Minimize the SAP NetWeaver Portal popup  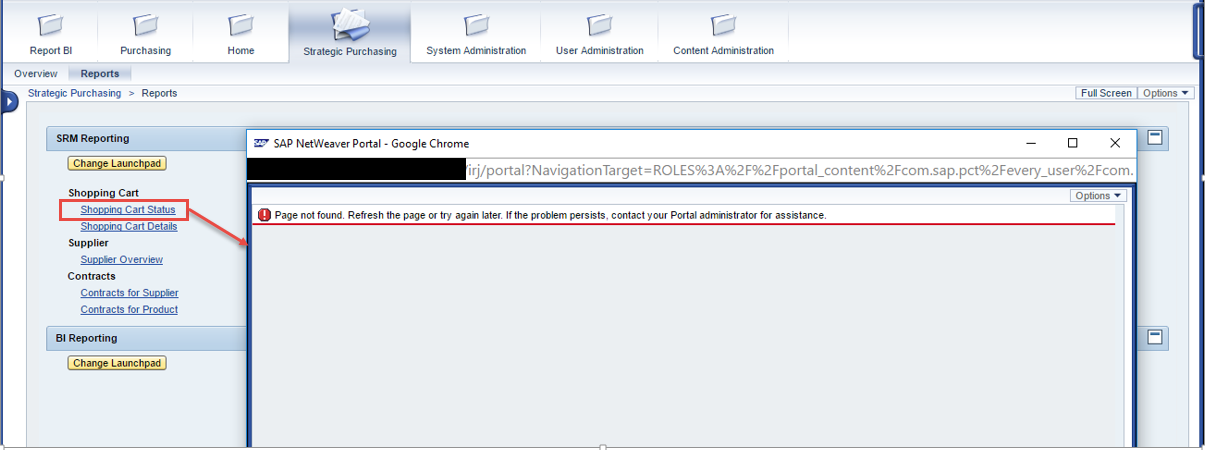pos(1030,143)
